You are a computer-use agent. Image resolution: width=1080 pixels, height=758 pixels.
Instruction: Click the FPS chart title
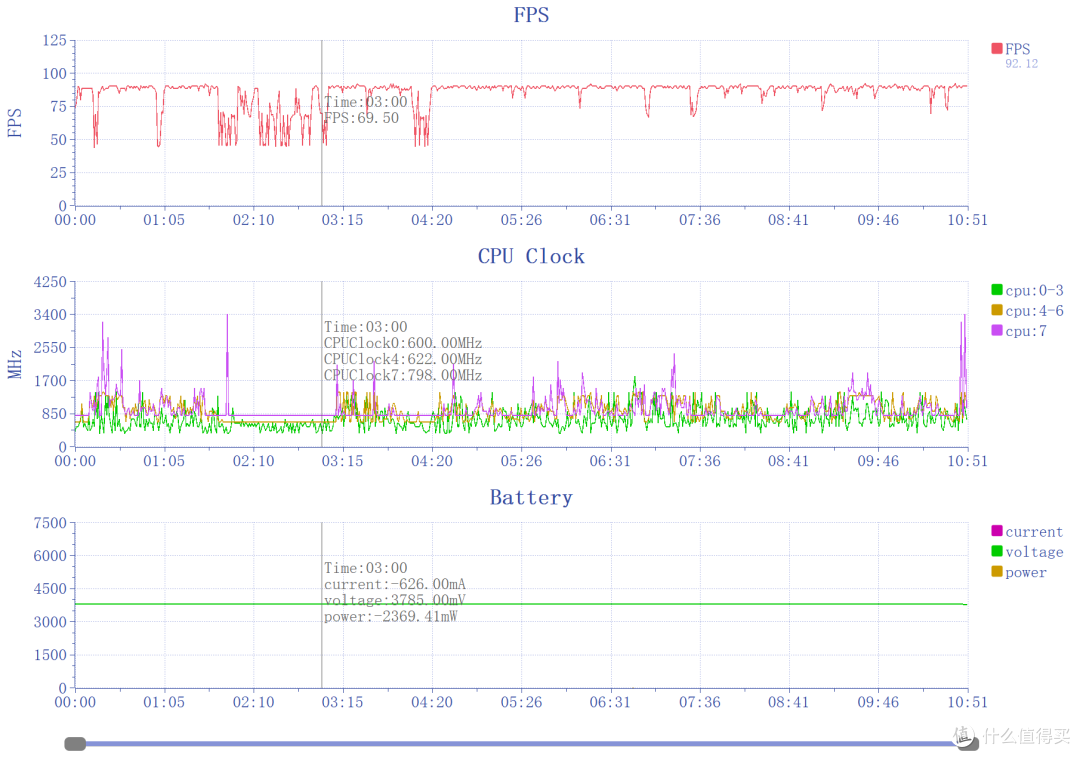531,15
